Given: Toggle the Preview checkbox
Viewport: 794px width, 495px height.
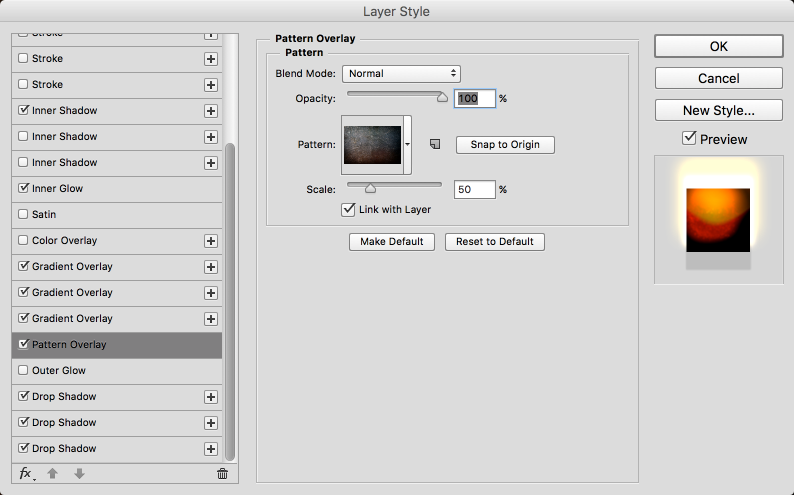Looking at the screenshot, I should coord(689,139).
